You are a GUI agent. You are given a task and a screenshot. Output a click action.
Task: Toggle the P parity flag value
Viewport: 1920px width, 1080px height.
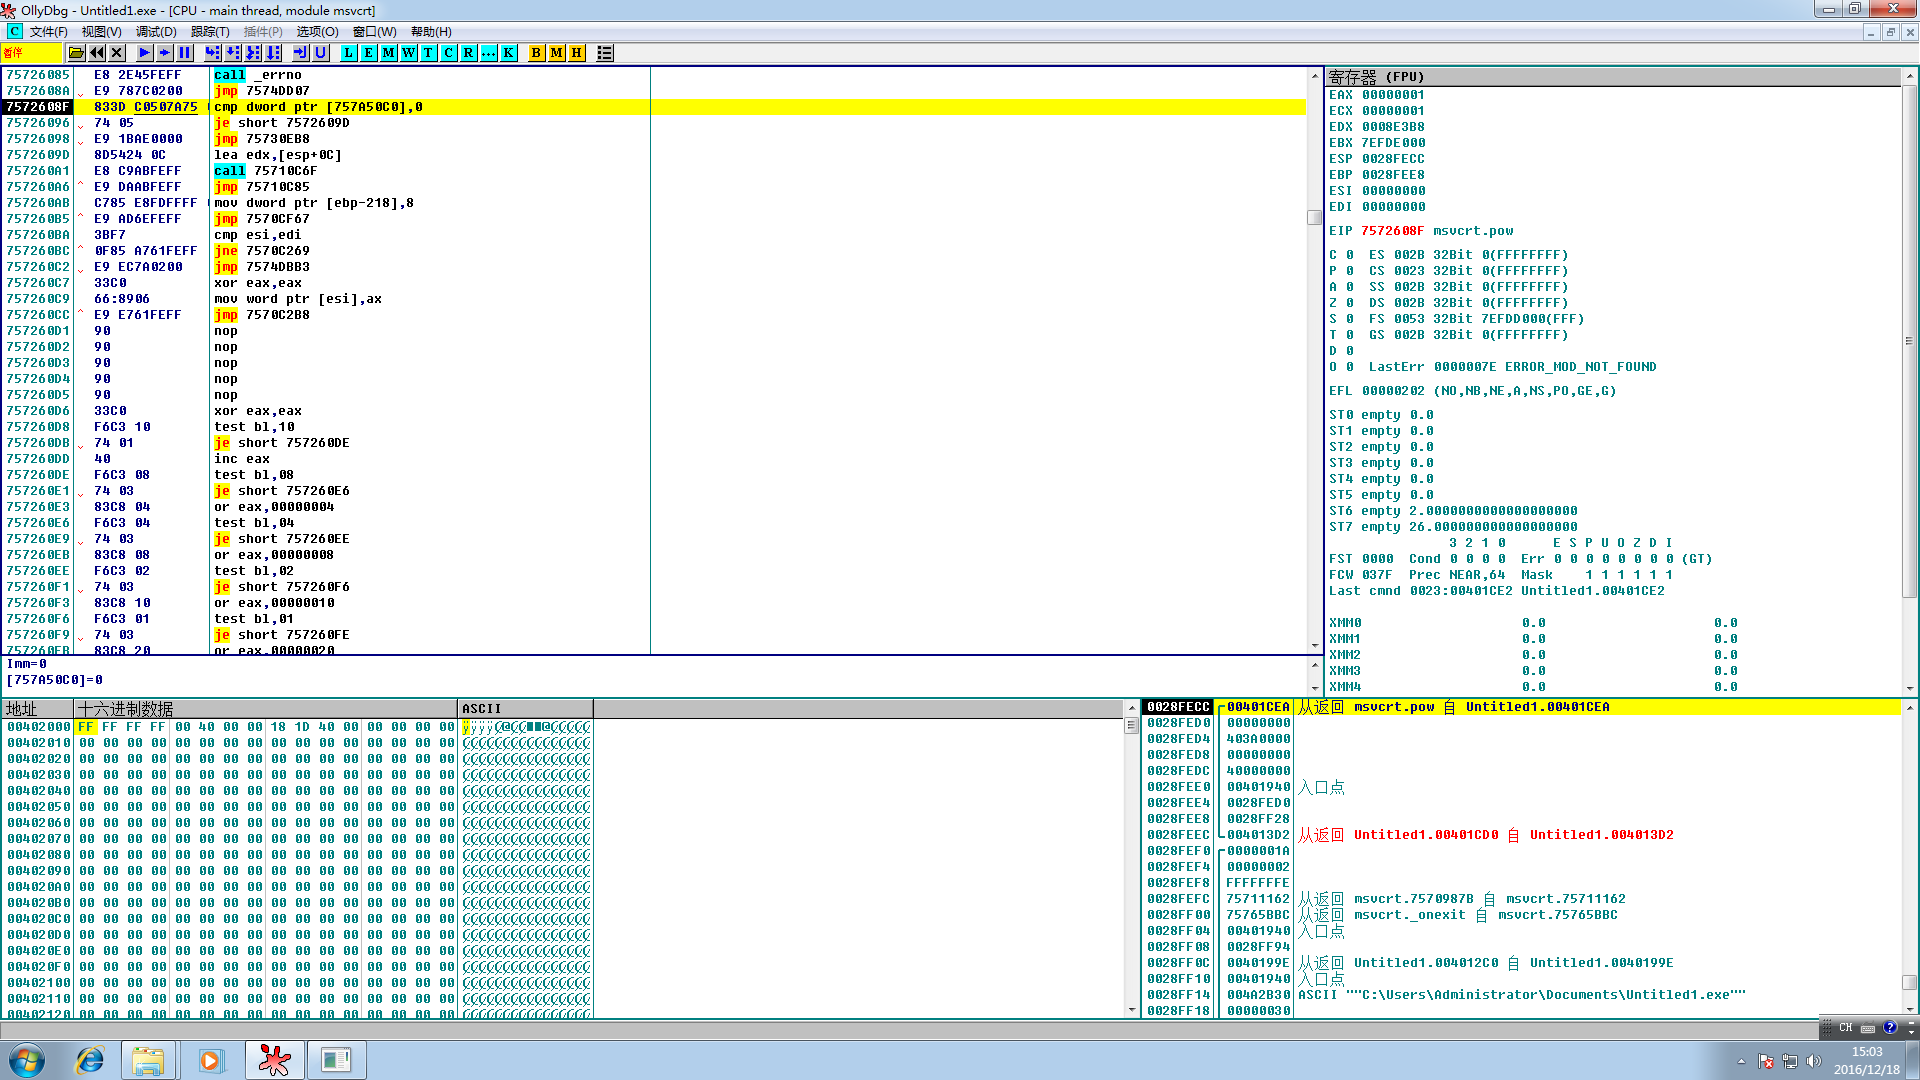tap(1350, 271)
